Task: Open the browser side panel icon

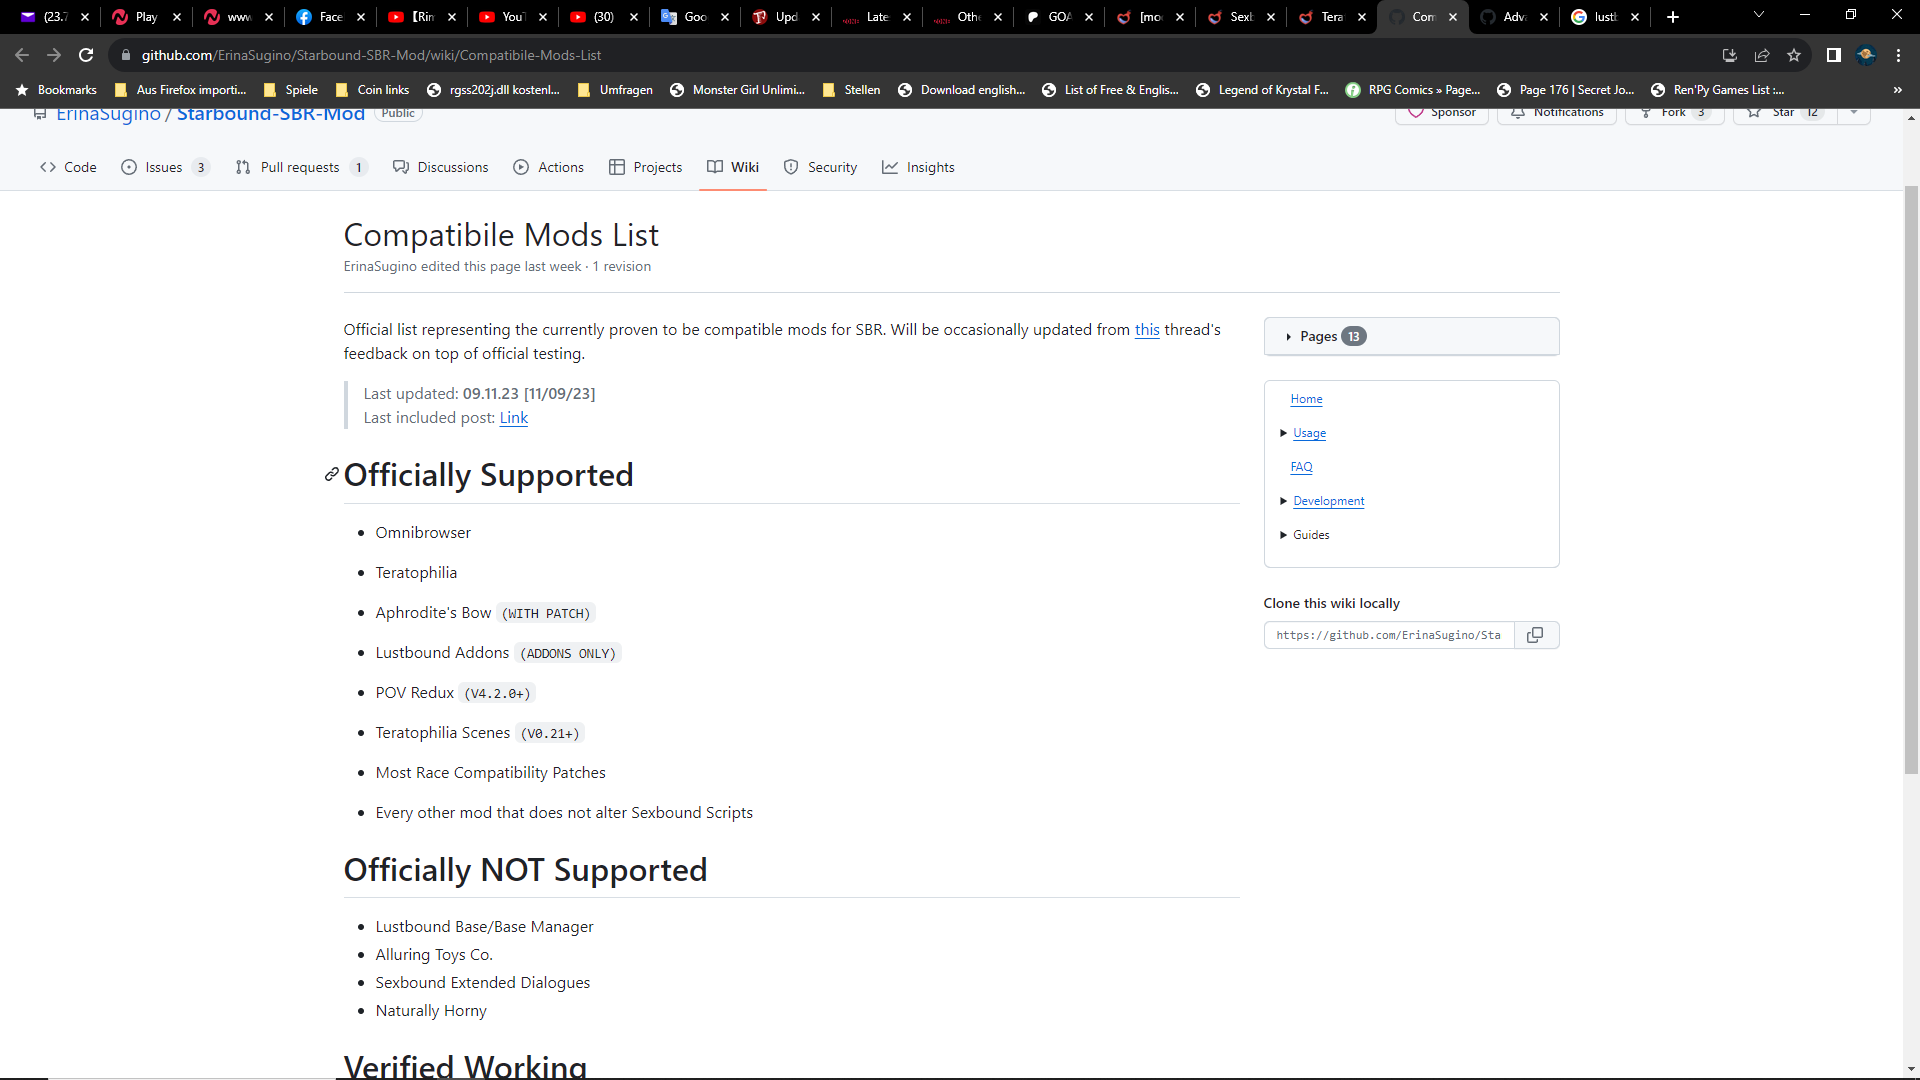Action: coord(1833,55)
